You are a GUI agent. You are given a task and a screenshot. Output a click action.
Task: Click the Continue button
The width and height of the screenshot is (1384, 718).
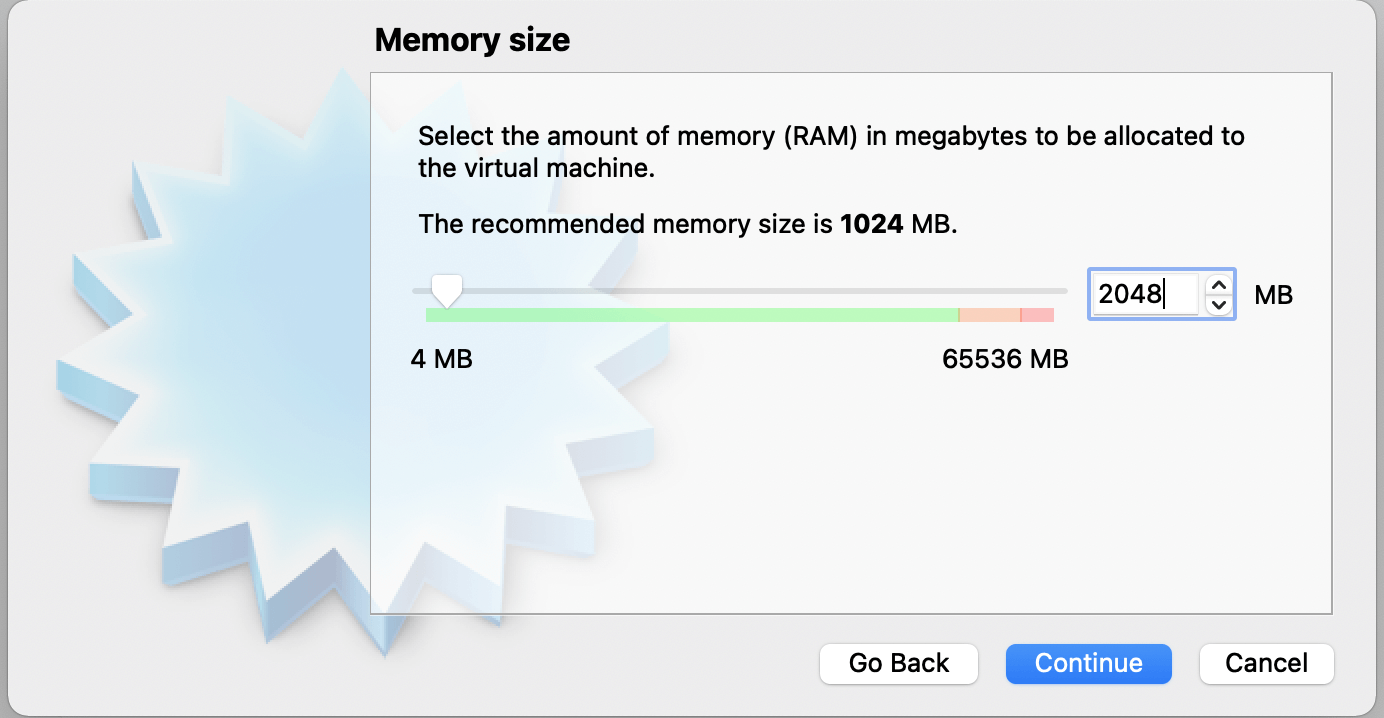1088,663
